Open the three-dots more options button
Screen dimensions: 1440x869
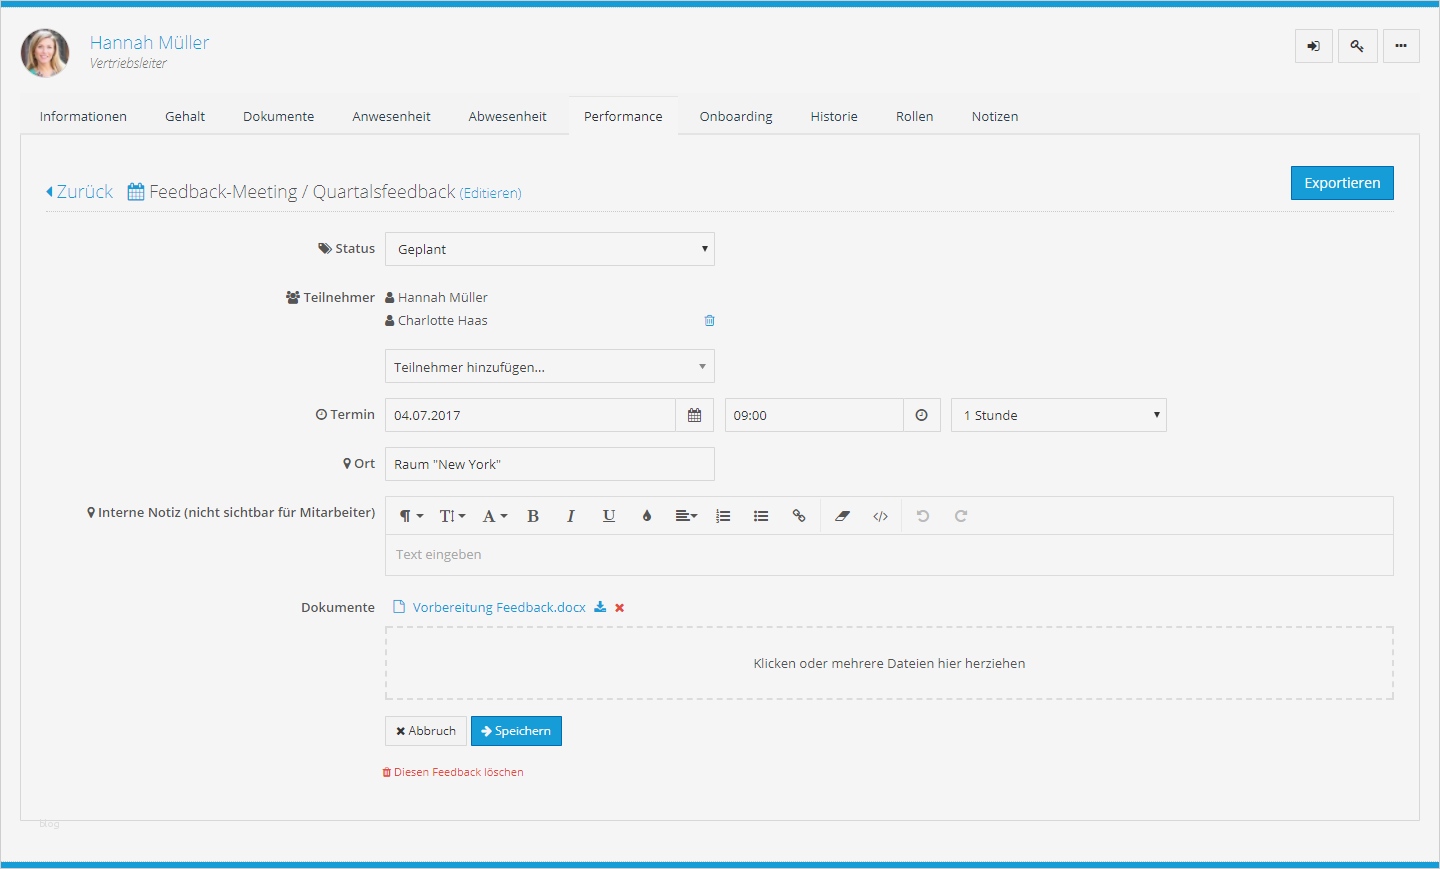1401,46
